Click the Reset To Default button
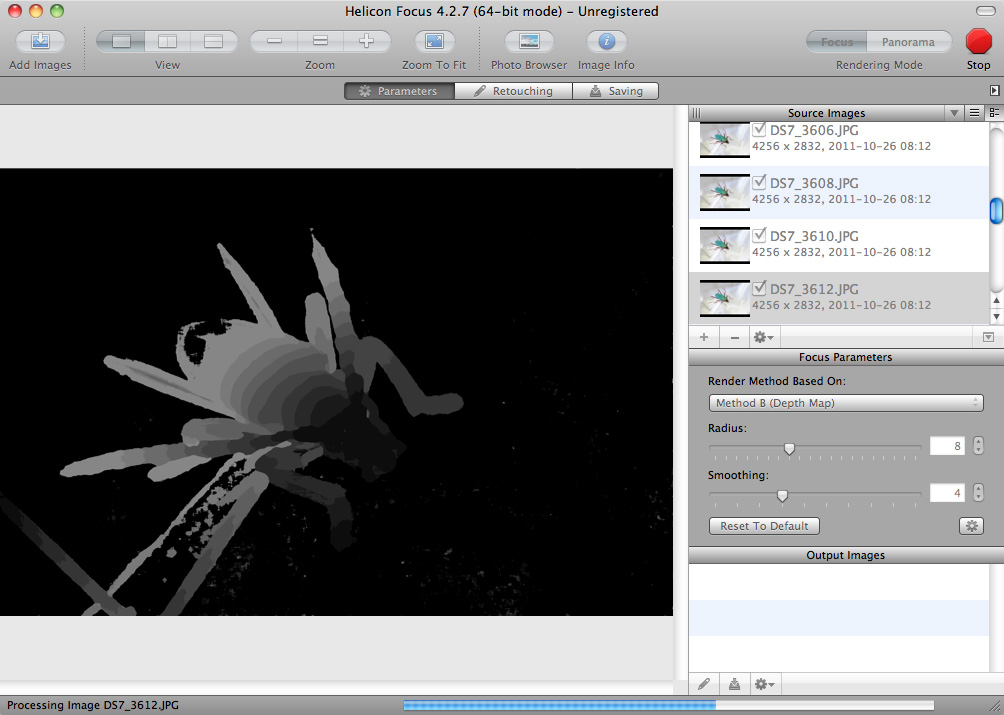 765,526
